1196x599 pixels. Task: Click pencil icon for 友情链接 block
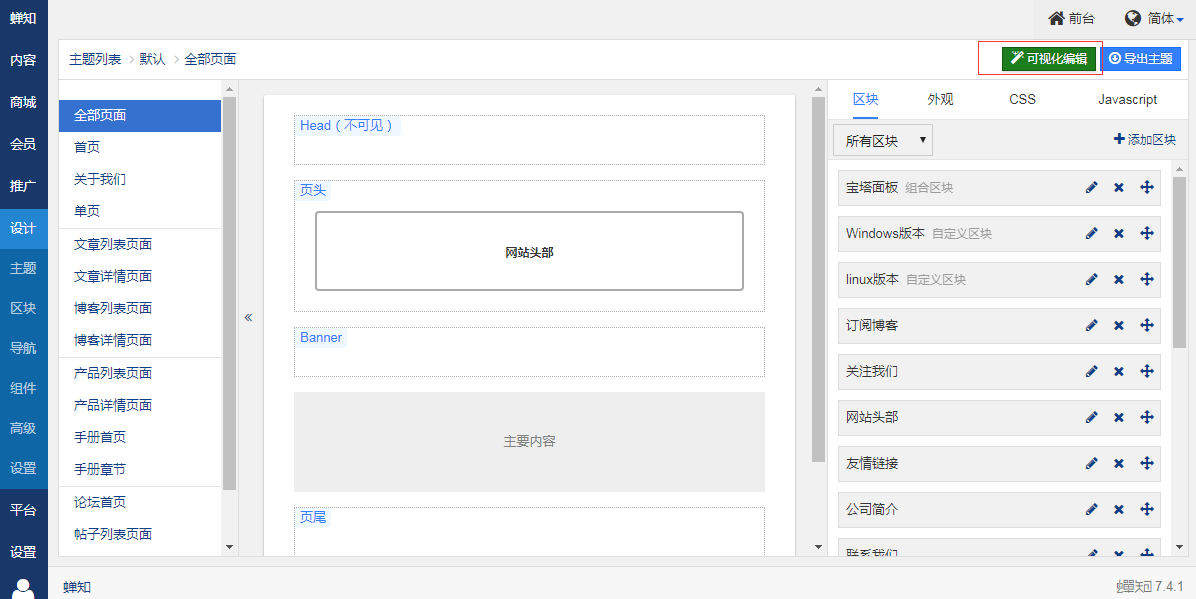coord(1091,464)
